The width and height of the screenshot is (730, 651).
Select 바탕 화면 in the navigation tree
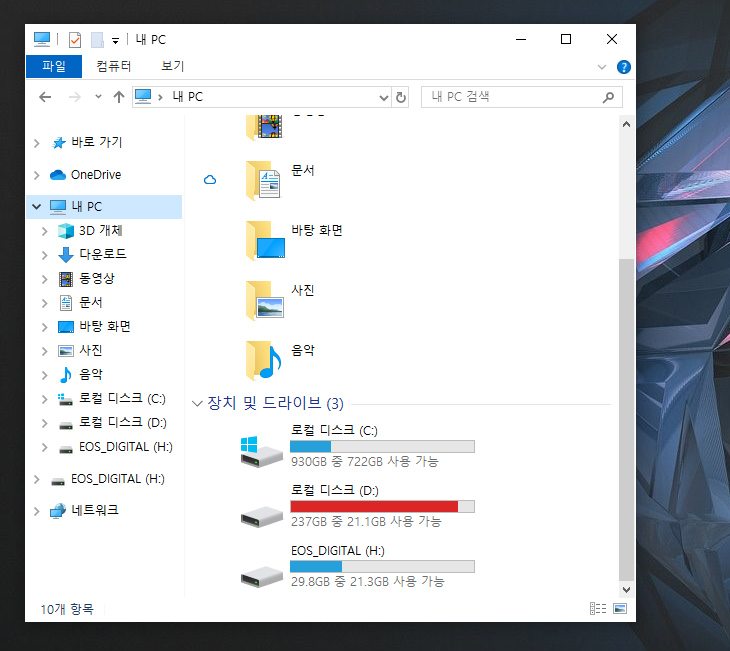[105, 326]
